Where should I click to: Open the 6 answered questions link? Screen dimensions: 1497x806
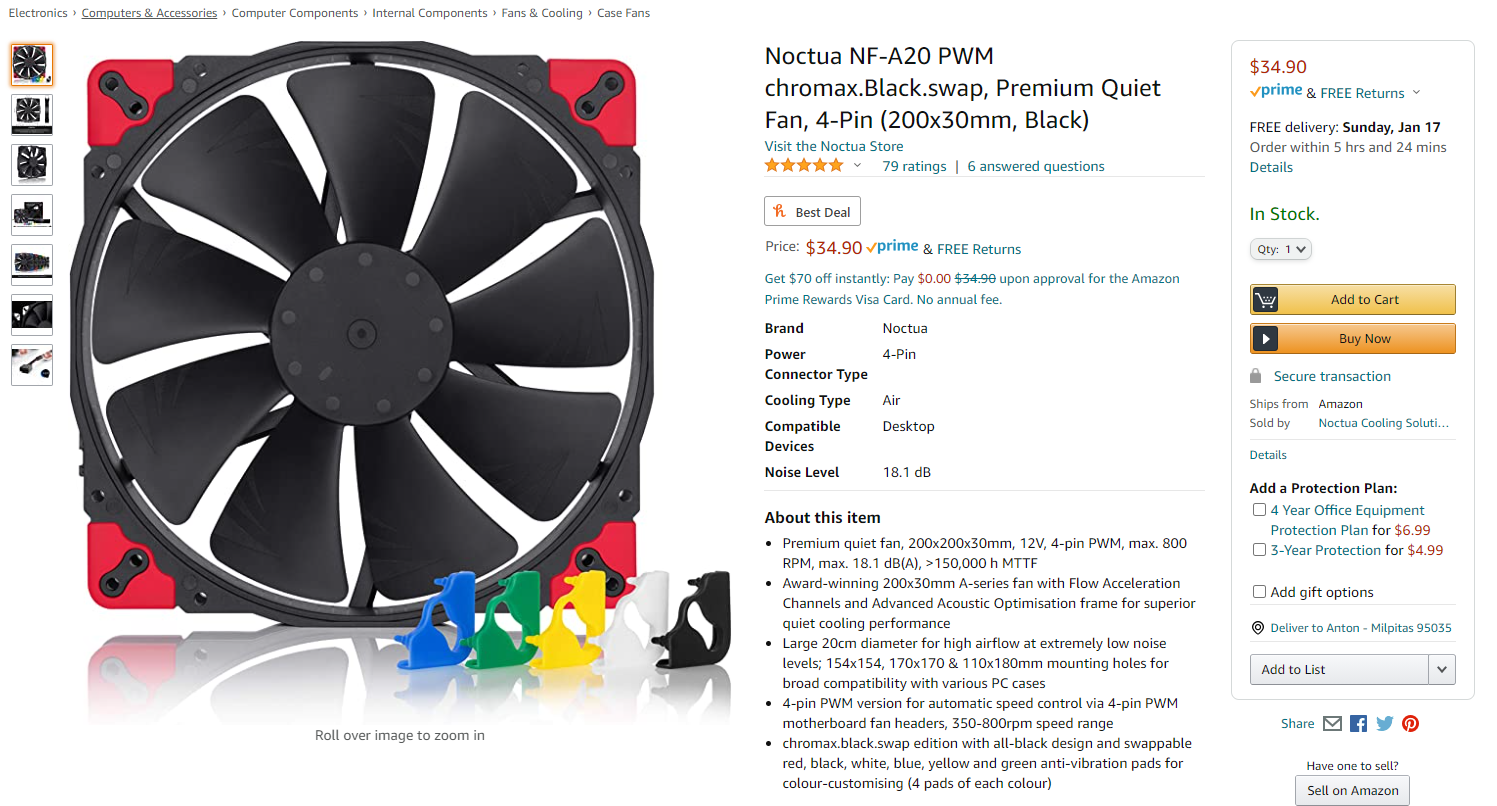pyautogui.click(x=1036, y=166)
